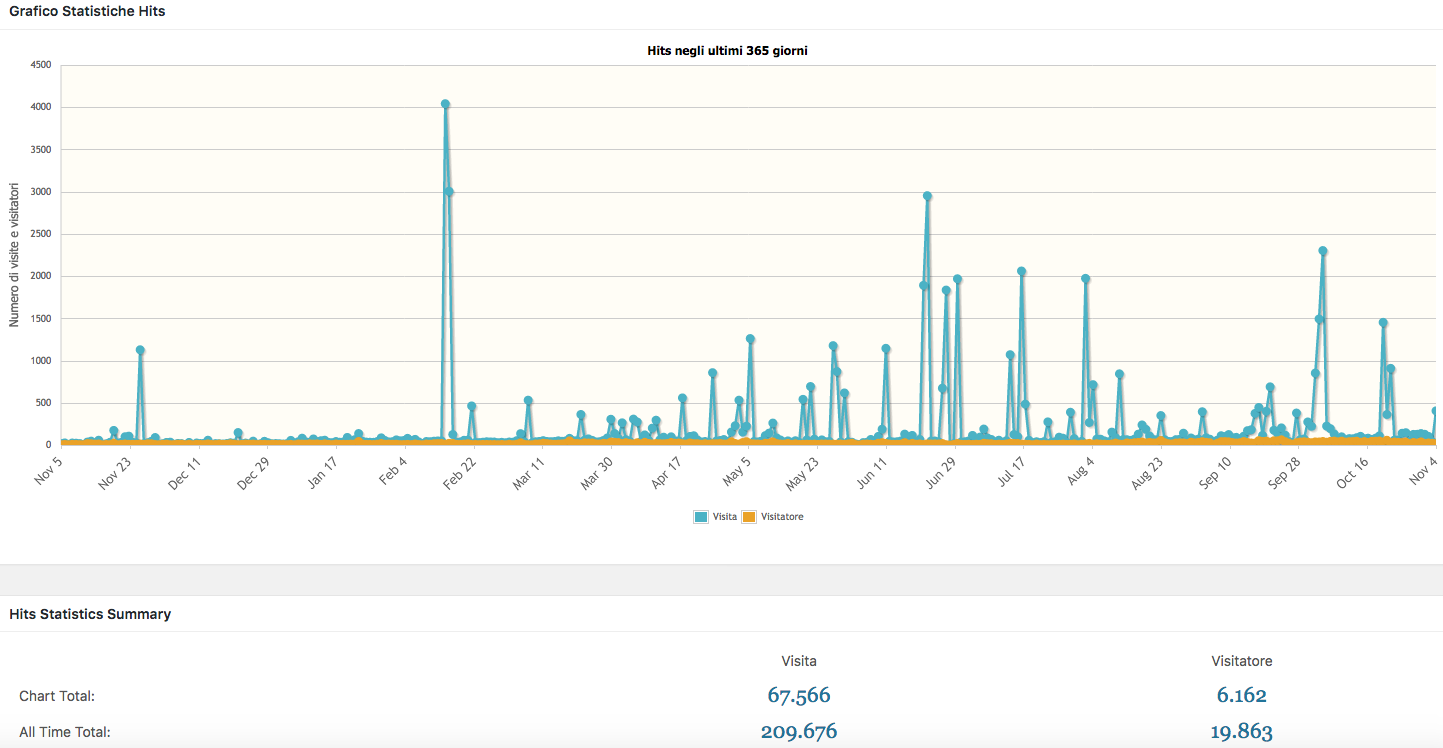
Task: Collapse the Grafico Statistiche Hits panel header
Action: tap(87, 12)
